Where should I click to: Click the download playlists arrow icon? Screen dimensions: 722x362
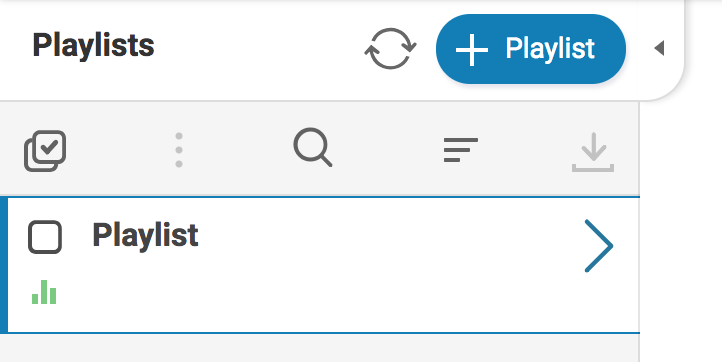593,152
